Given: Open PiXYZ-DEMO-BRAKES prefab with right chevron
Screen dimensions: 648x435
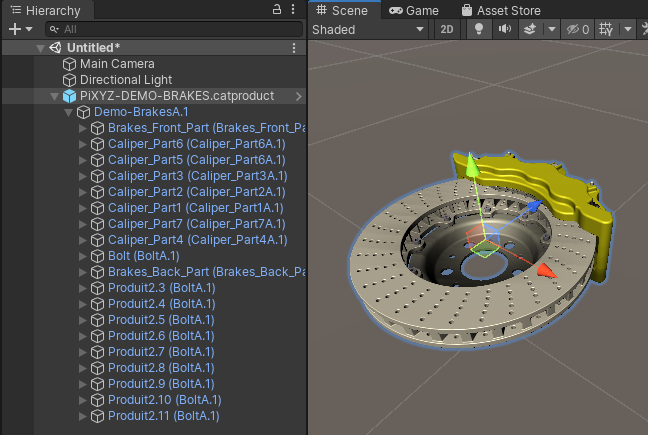Looking at the screenshot, I should tap(298, 96).
